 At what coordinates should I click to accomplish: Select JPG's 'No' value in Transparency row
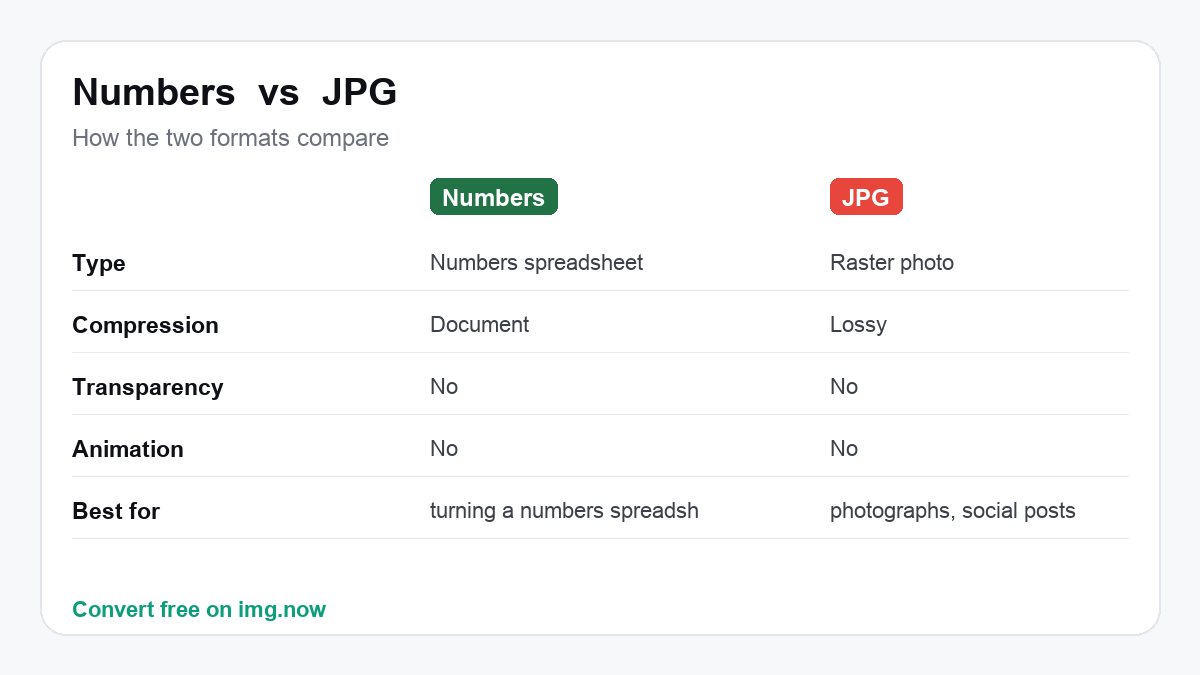point(844,386)
